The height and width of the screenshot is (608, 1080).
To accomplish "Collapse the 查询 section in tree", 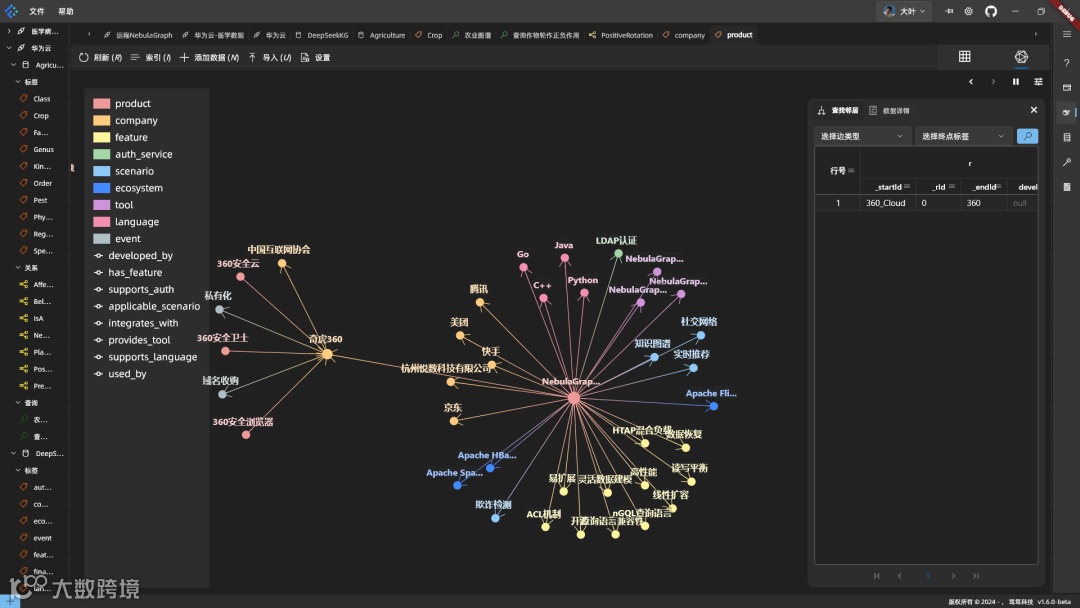I will (18, 402).
